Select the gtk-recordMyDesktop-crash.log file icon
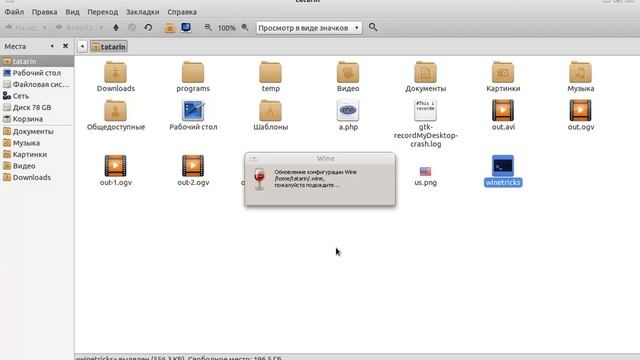640x360 pixels. point(425,111)
